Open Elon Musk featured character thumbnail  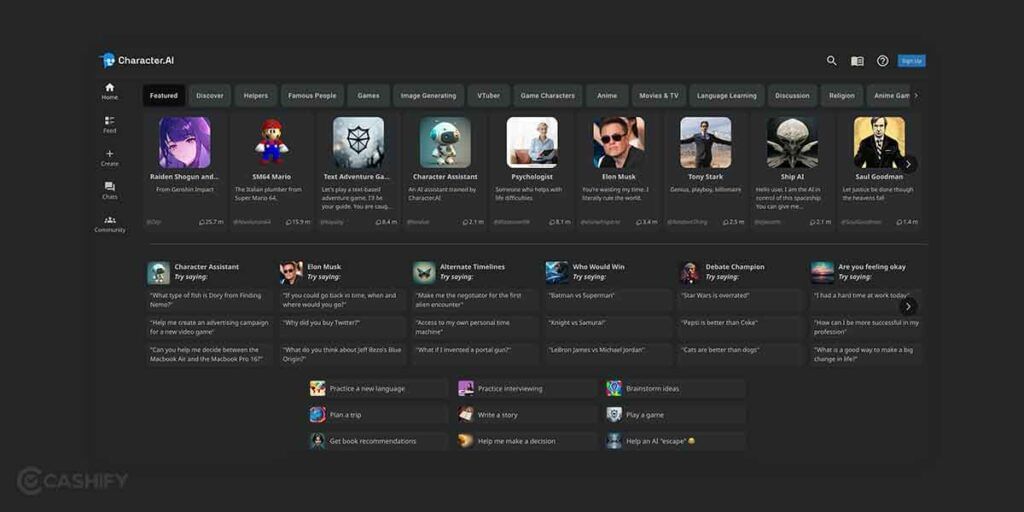pos(619,142)
